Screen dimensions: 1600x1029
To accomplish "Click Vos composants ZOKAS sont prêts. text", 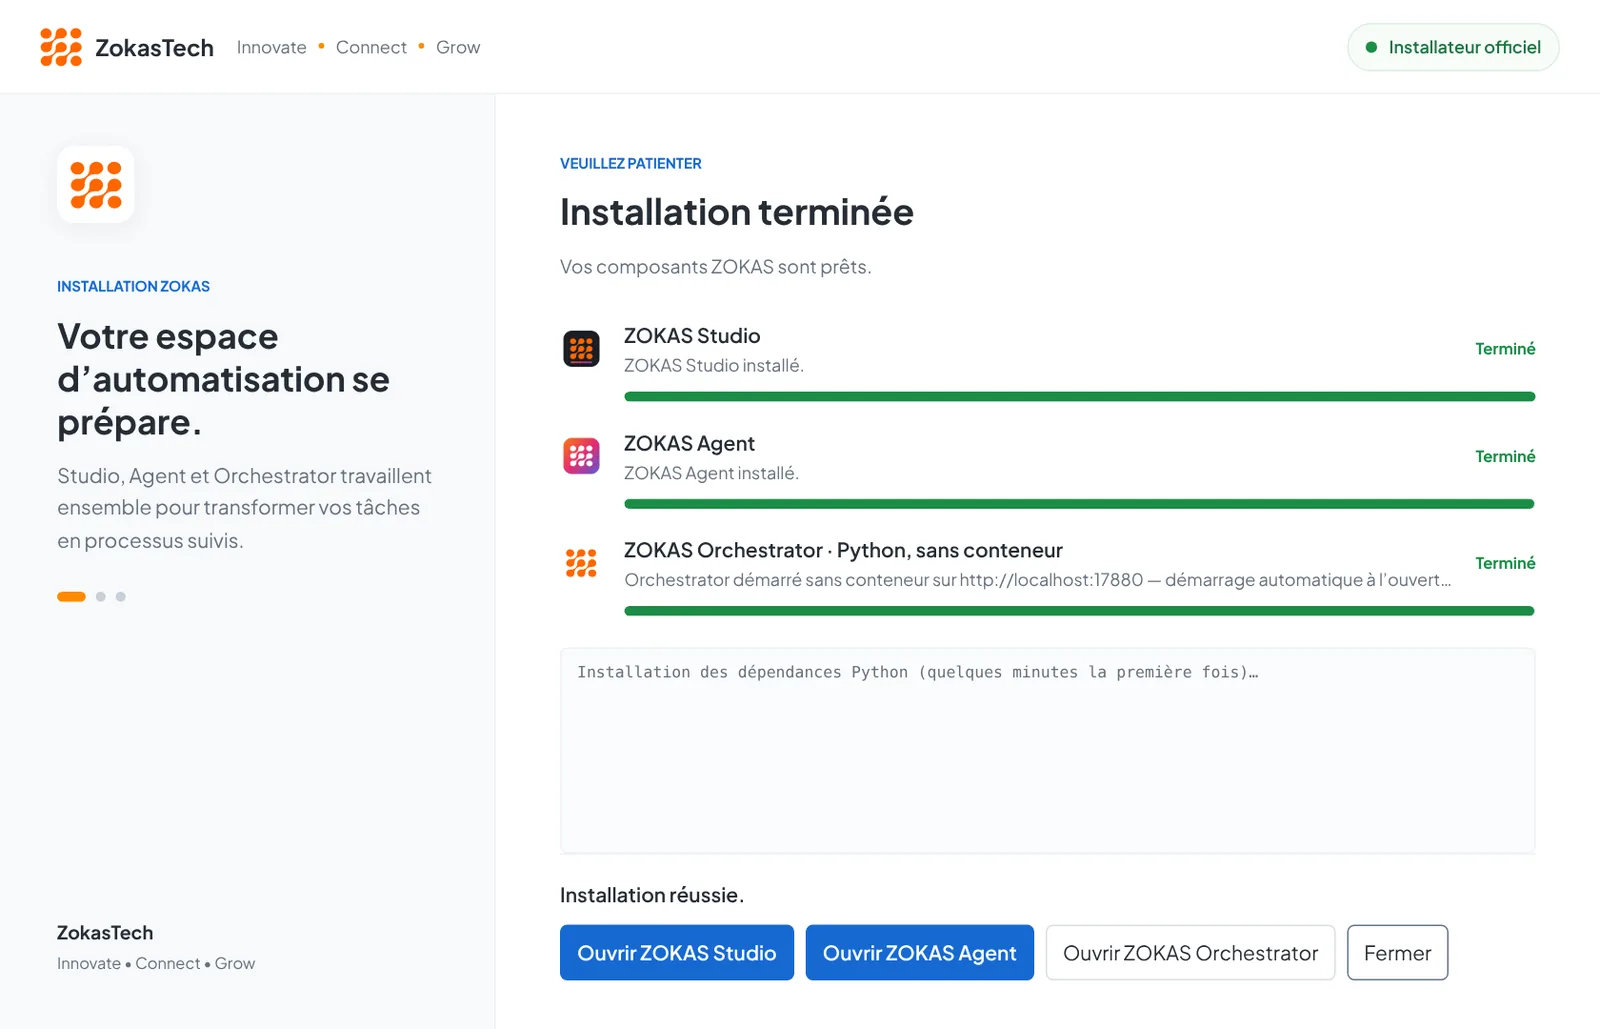I will (x=716, y=267).
